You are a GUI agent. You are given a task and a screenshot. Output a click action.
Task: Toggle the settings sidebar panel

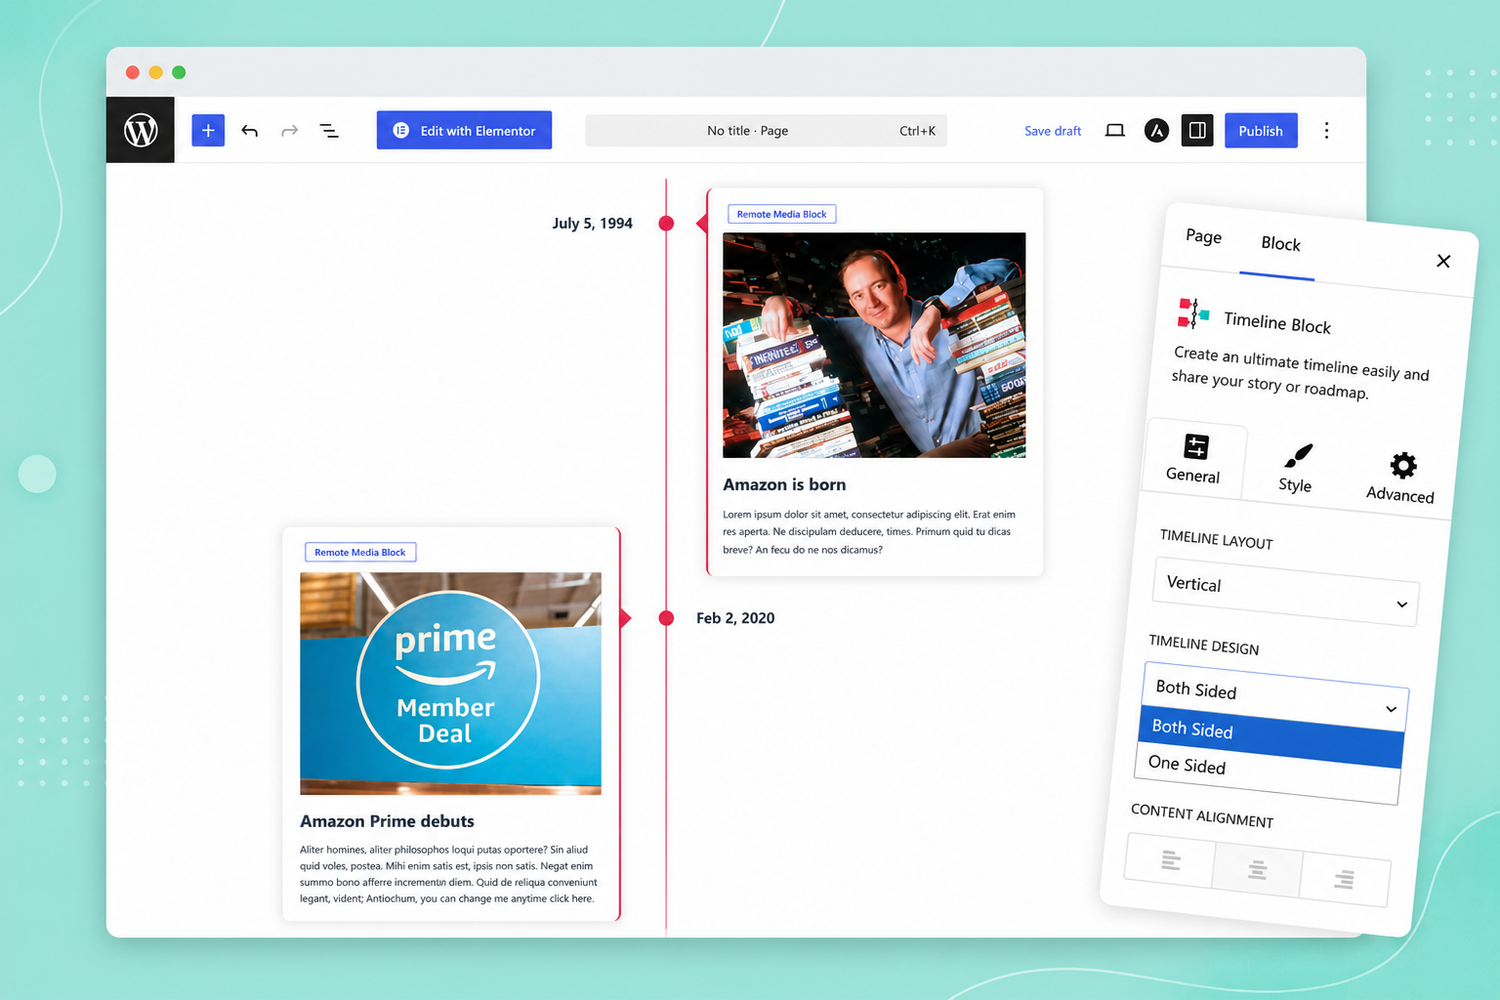point(1197,130)
